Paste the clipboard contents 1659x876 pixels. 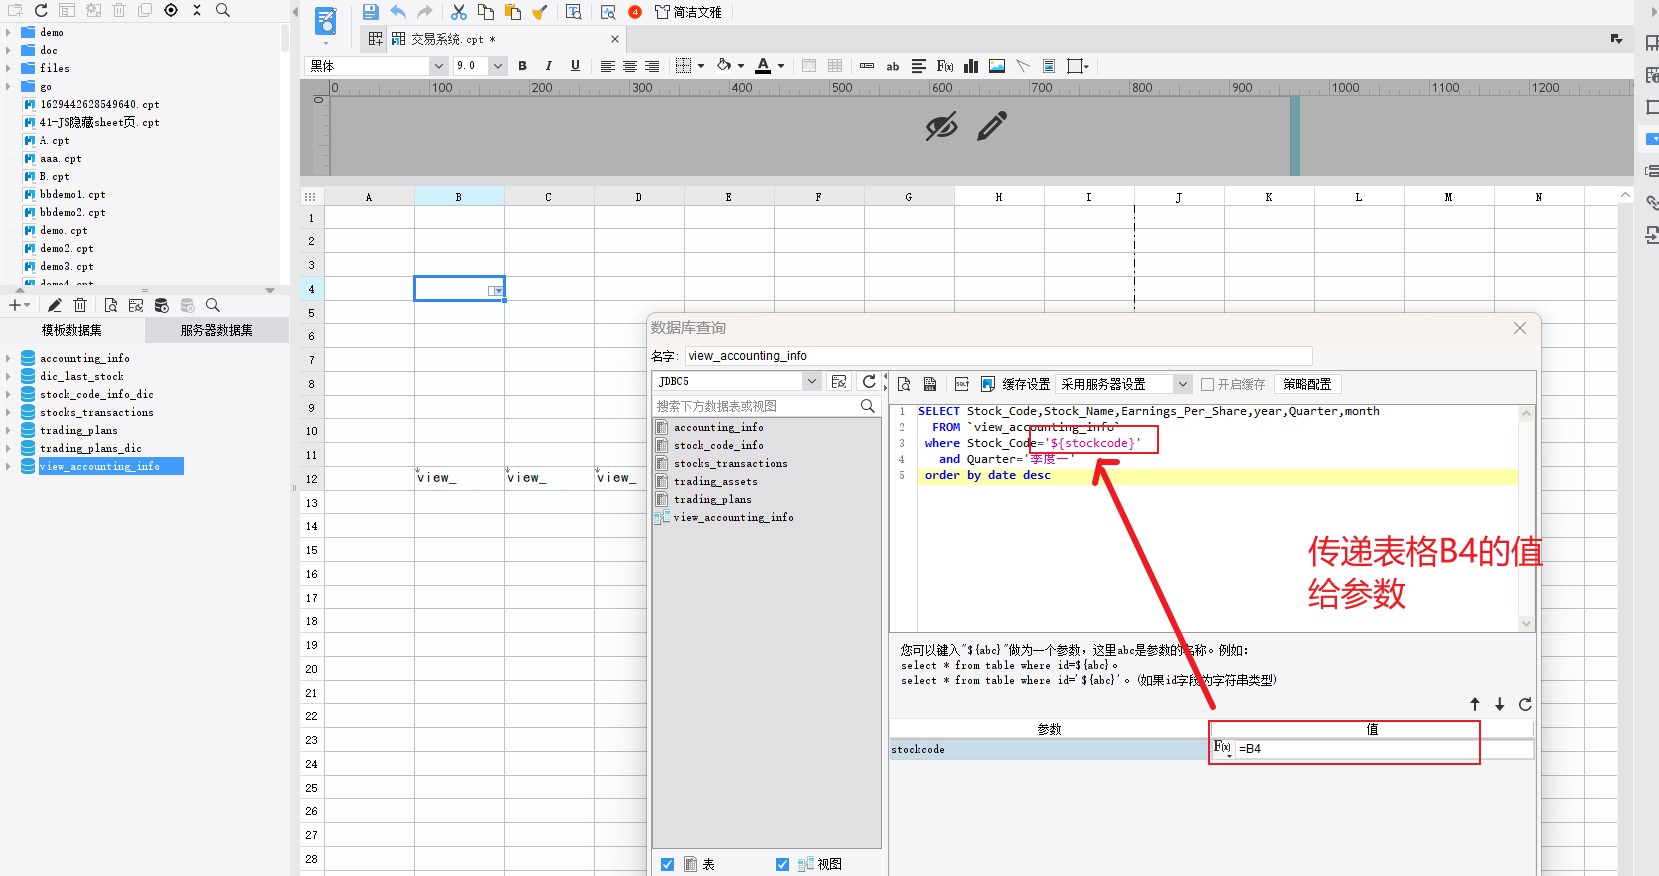click(513, 12)
